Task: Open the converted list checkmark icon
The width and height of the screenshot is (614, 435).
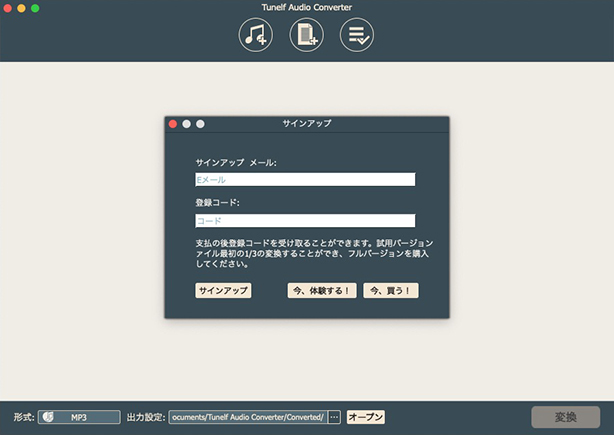Action: tap(357, 35)
